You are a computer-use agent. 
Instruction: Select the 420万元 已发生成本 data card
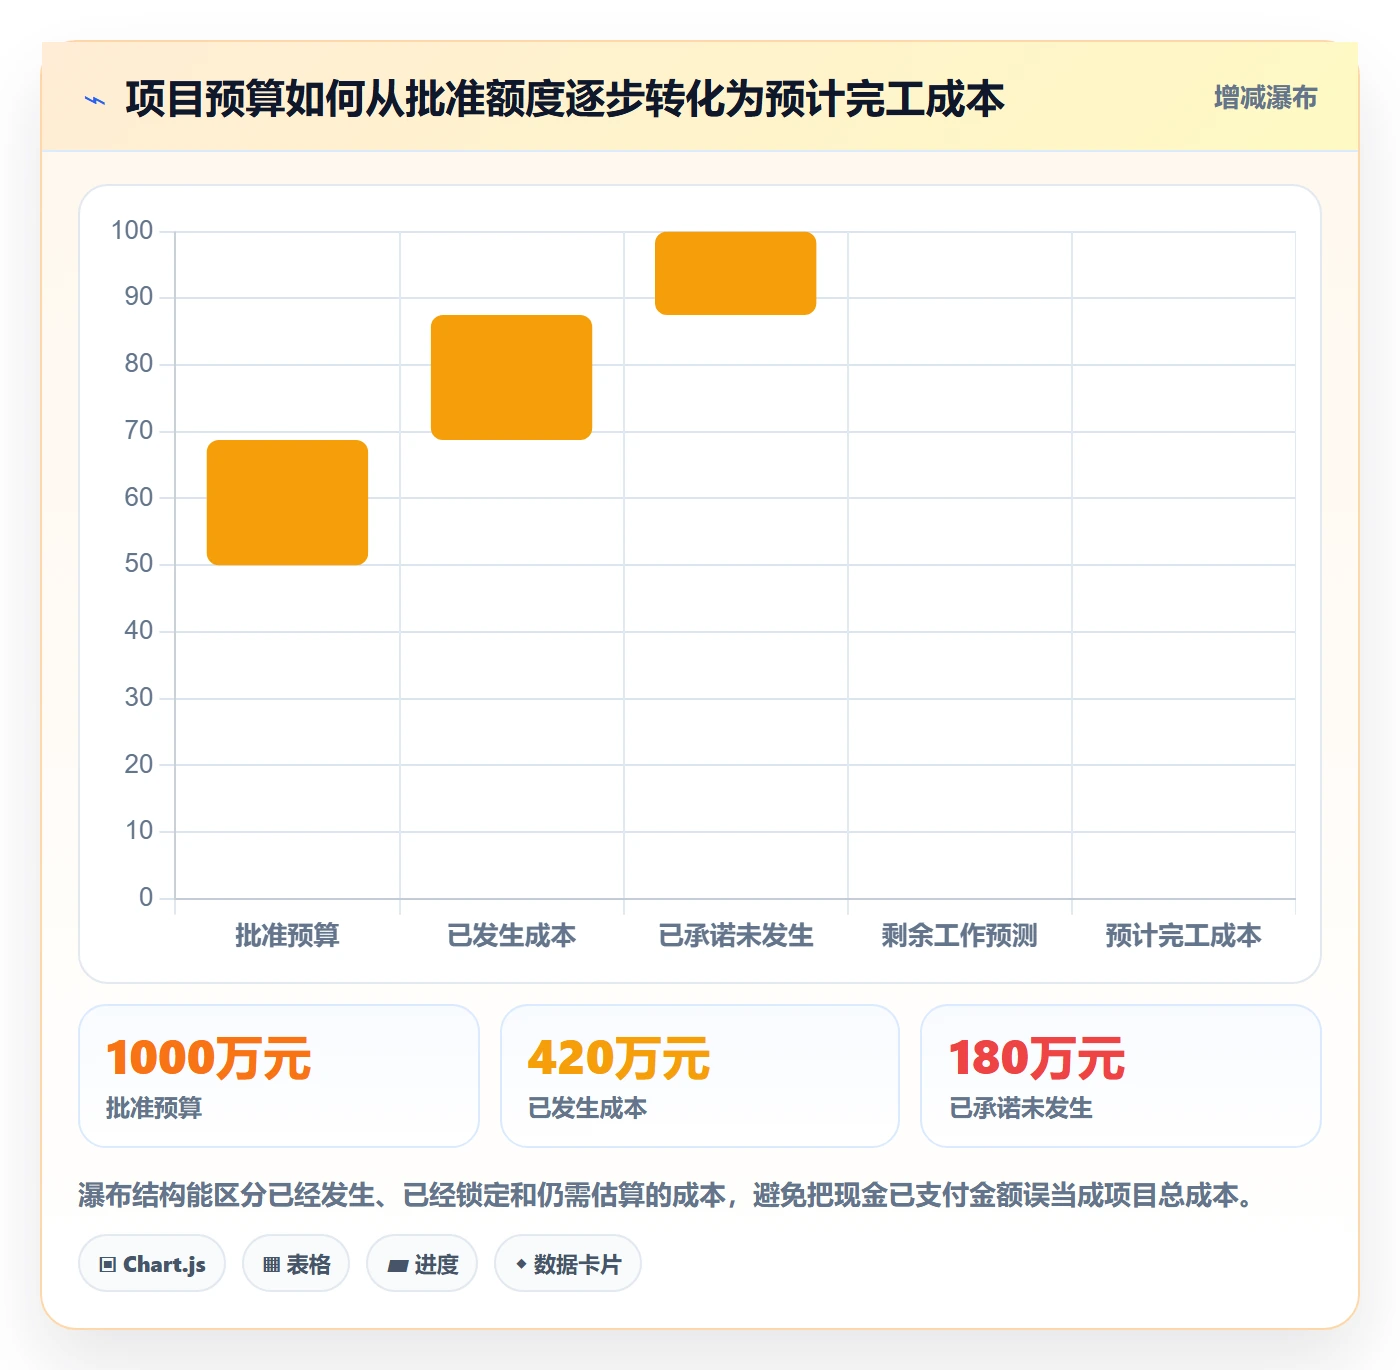[x=700, y=1076]
